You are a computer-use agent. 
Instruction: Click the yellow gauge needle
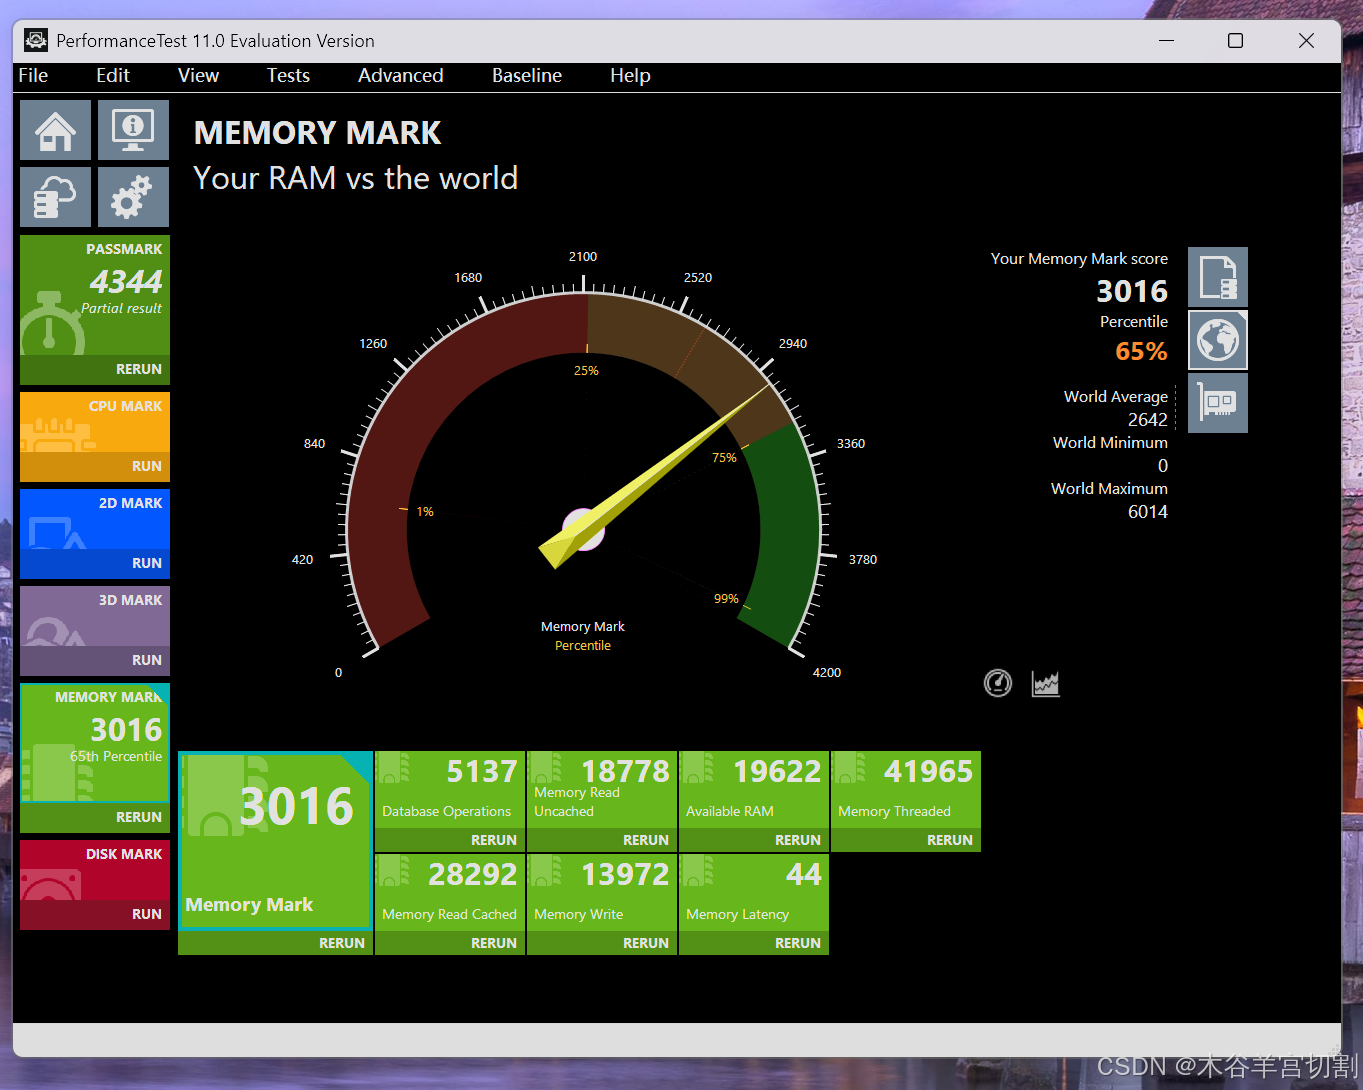tap(654, 476)
